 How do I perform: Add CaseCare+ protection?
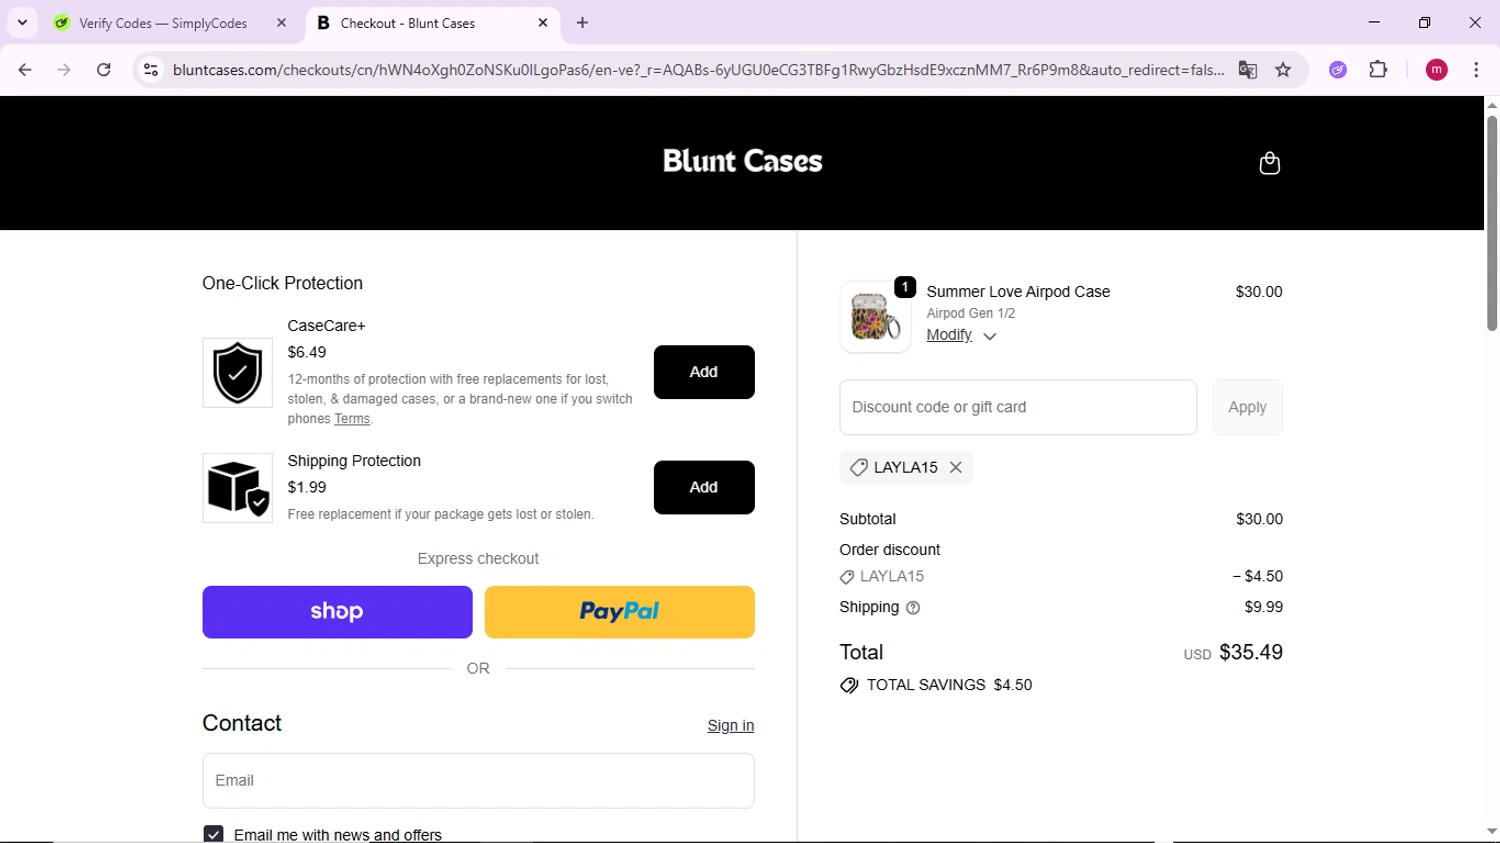pyautogui.click(x=704, y=372)
